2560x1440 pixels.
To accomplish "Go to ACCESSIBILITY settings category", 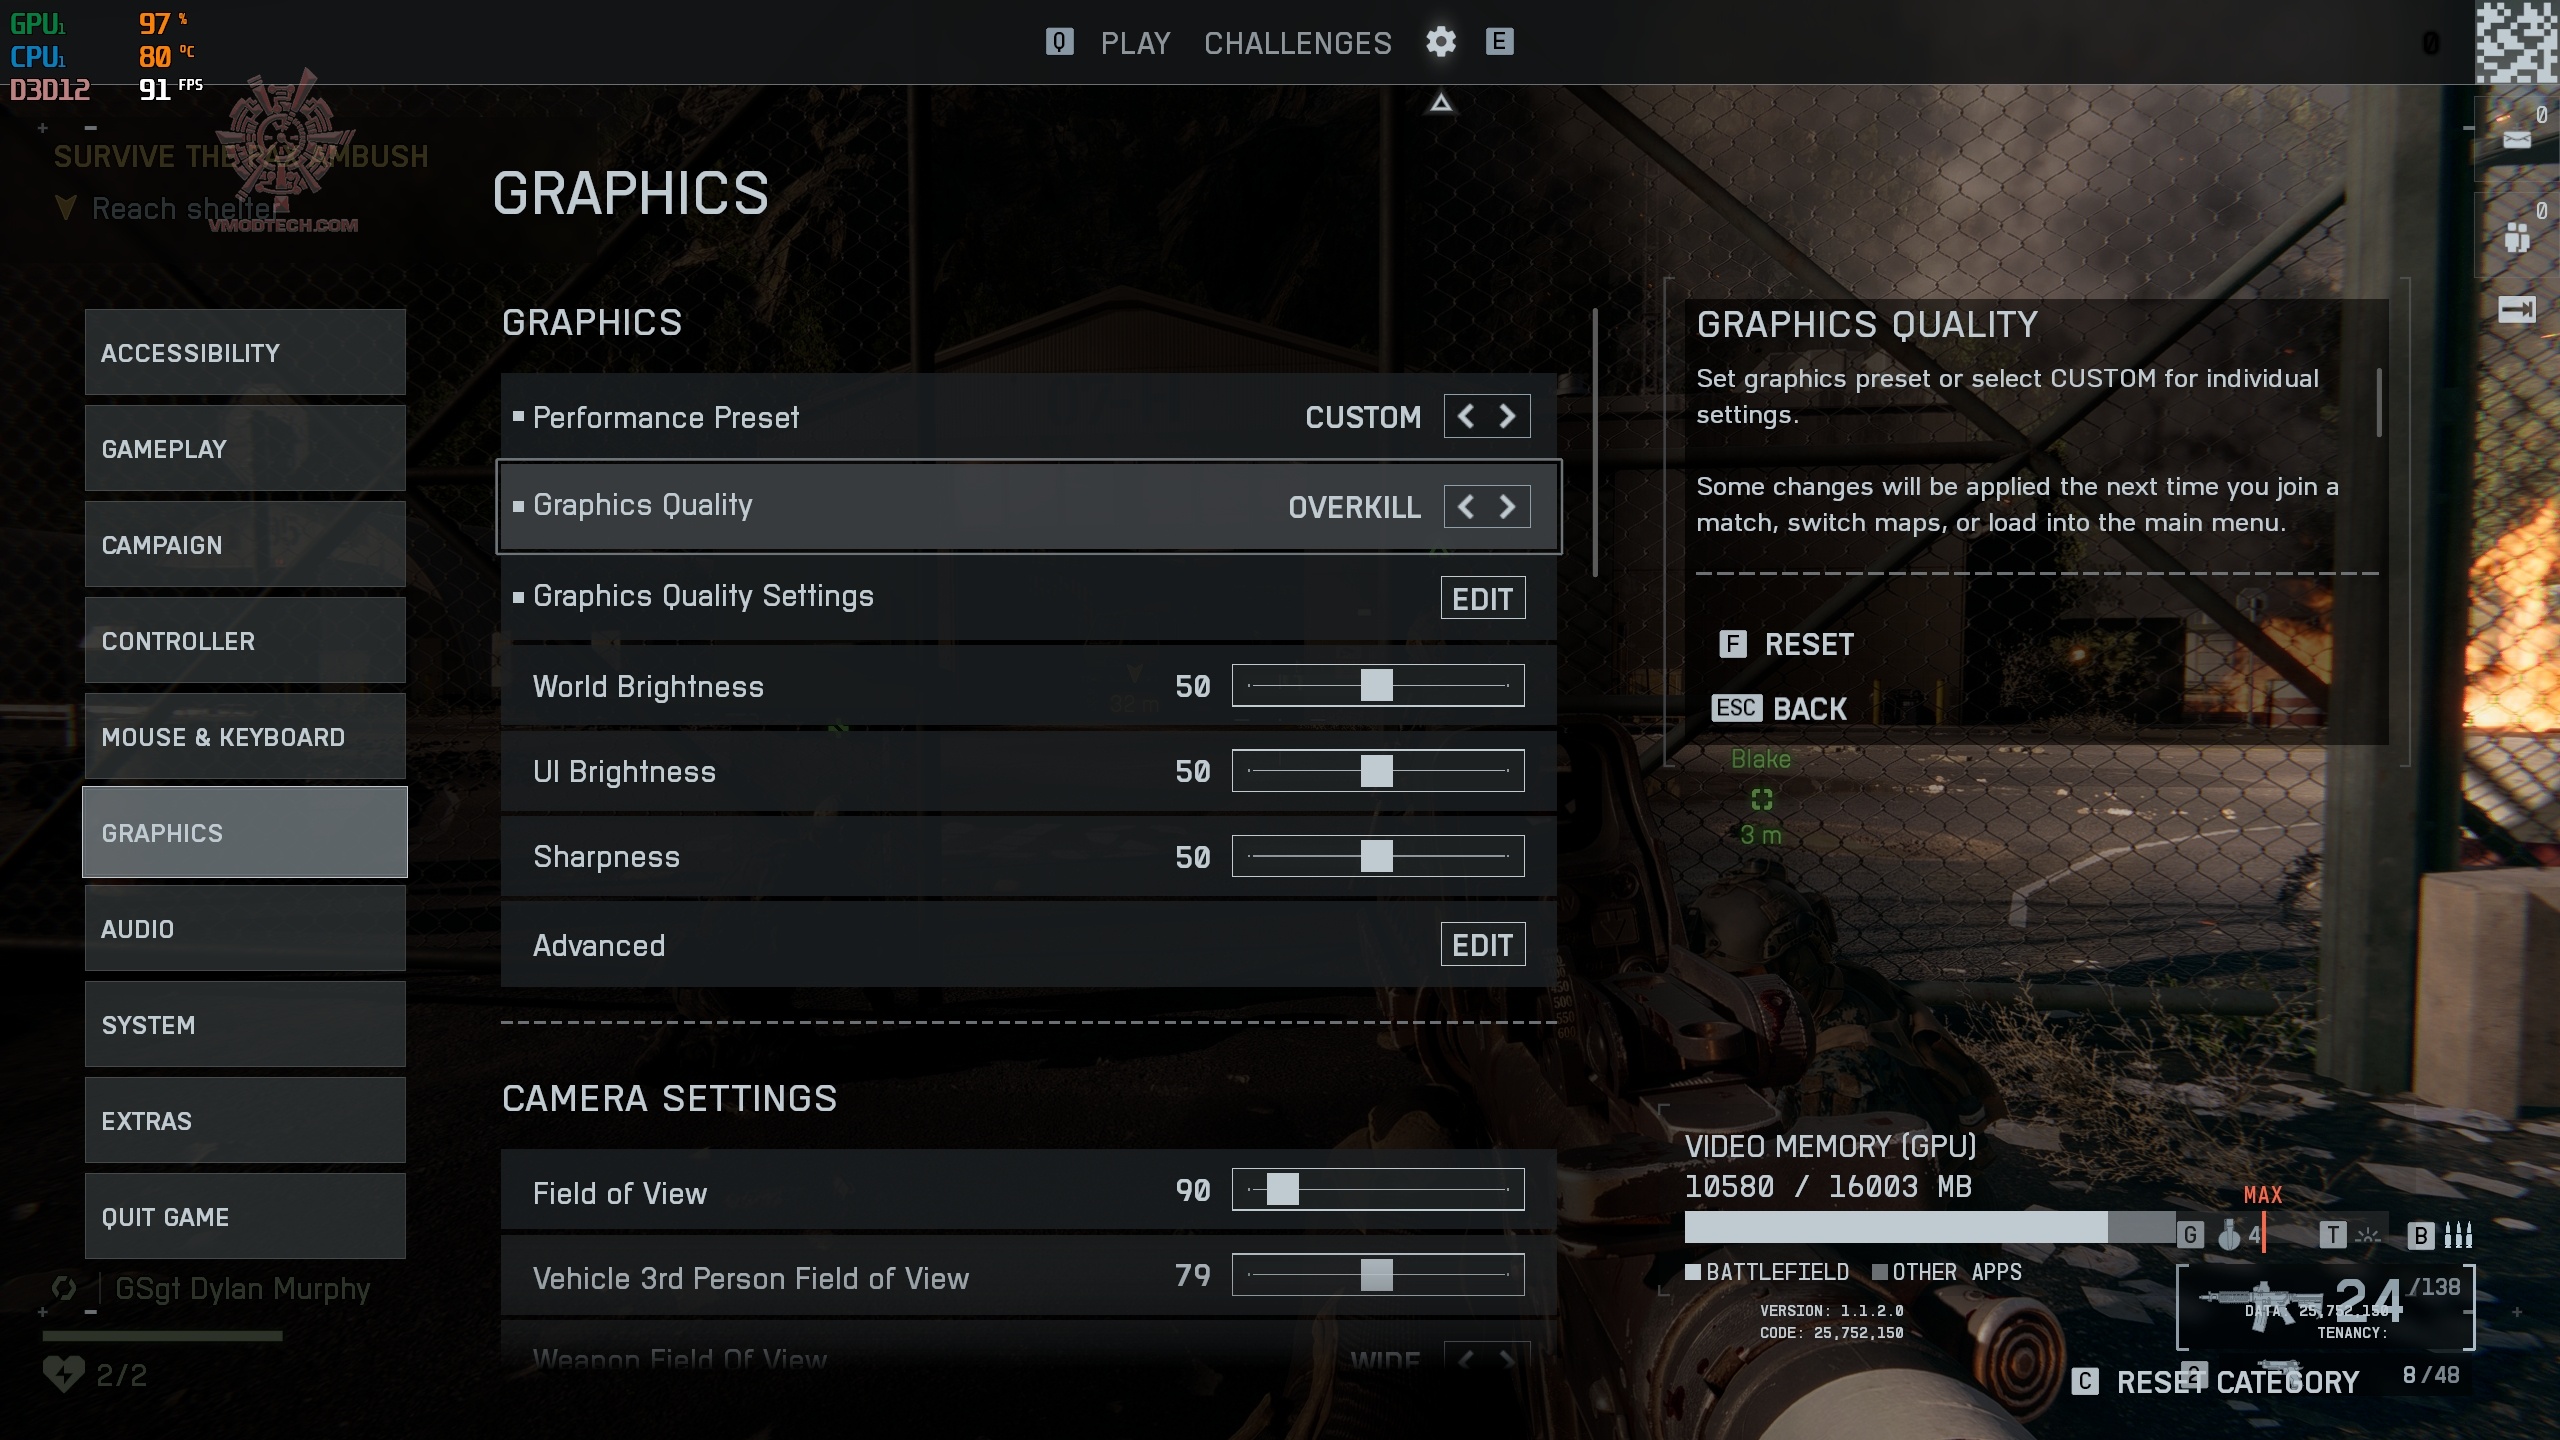I will pyautogui.click(x=245, y=352).
